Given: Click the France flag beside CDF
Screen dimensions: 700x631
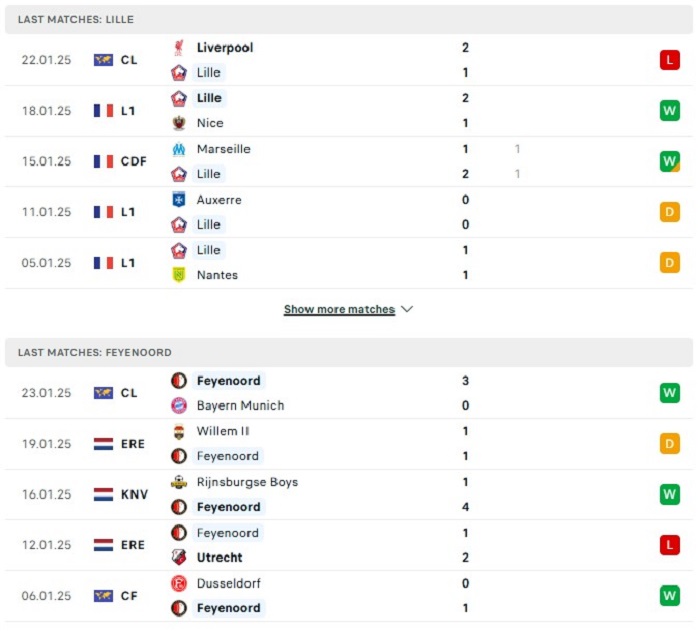Looking at the screenshot, I should click(x=103, y=161).
